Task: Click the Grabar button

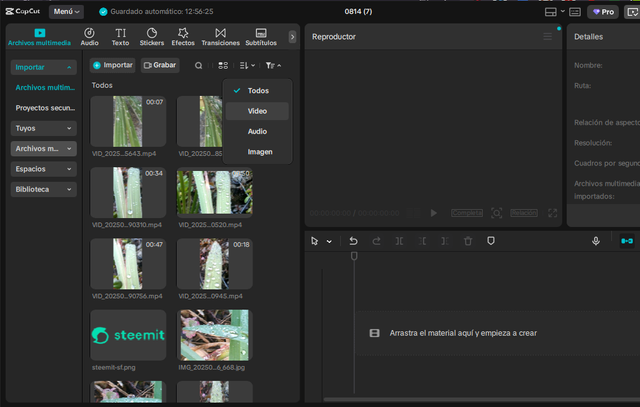Action: click(x=160, y=65)
